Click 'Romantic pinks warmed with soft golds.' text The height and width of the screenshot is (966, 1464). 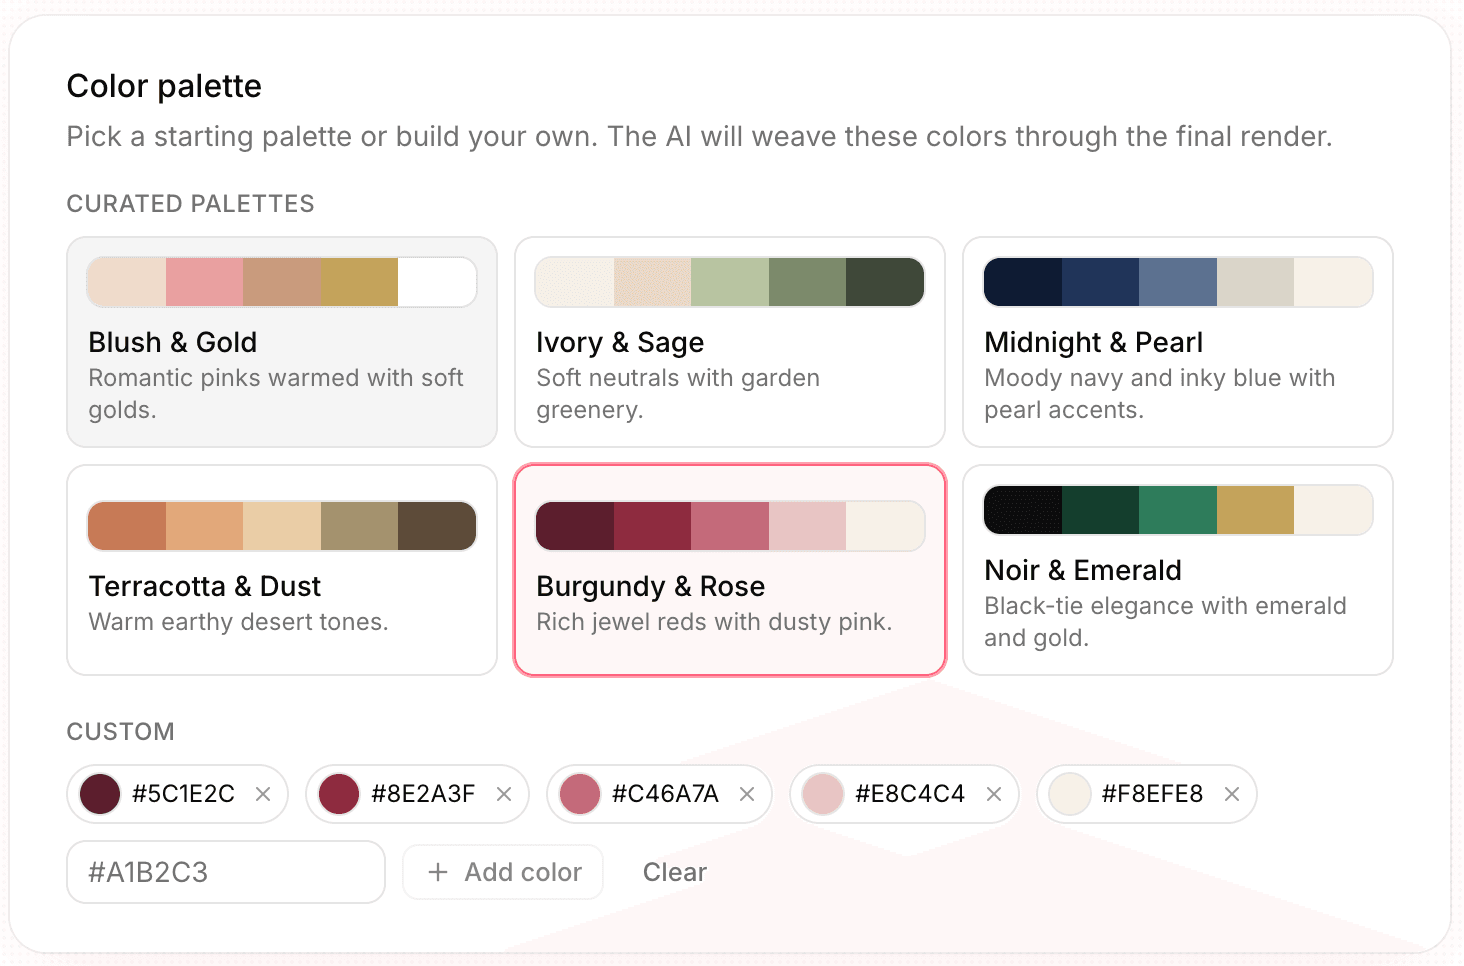point(276,394)
